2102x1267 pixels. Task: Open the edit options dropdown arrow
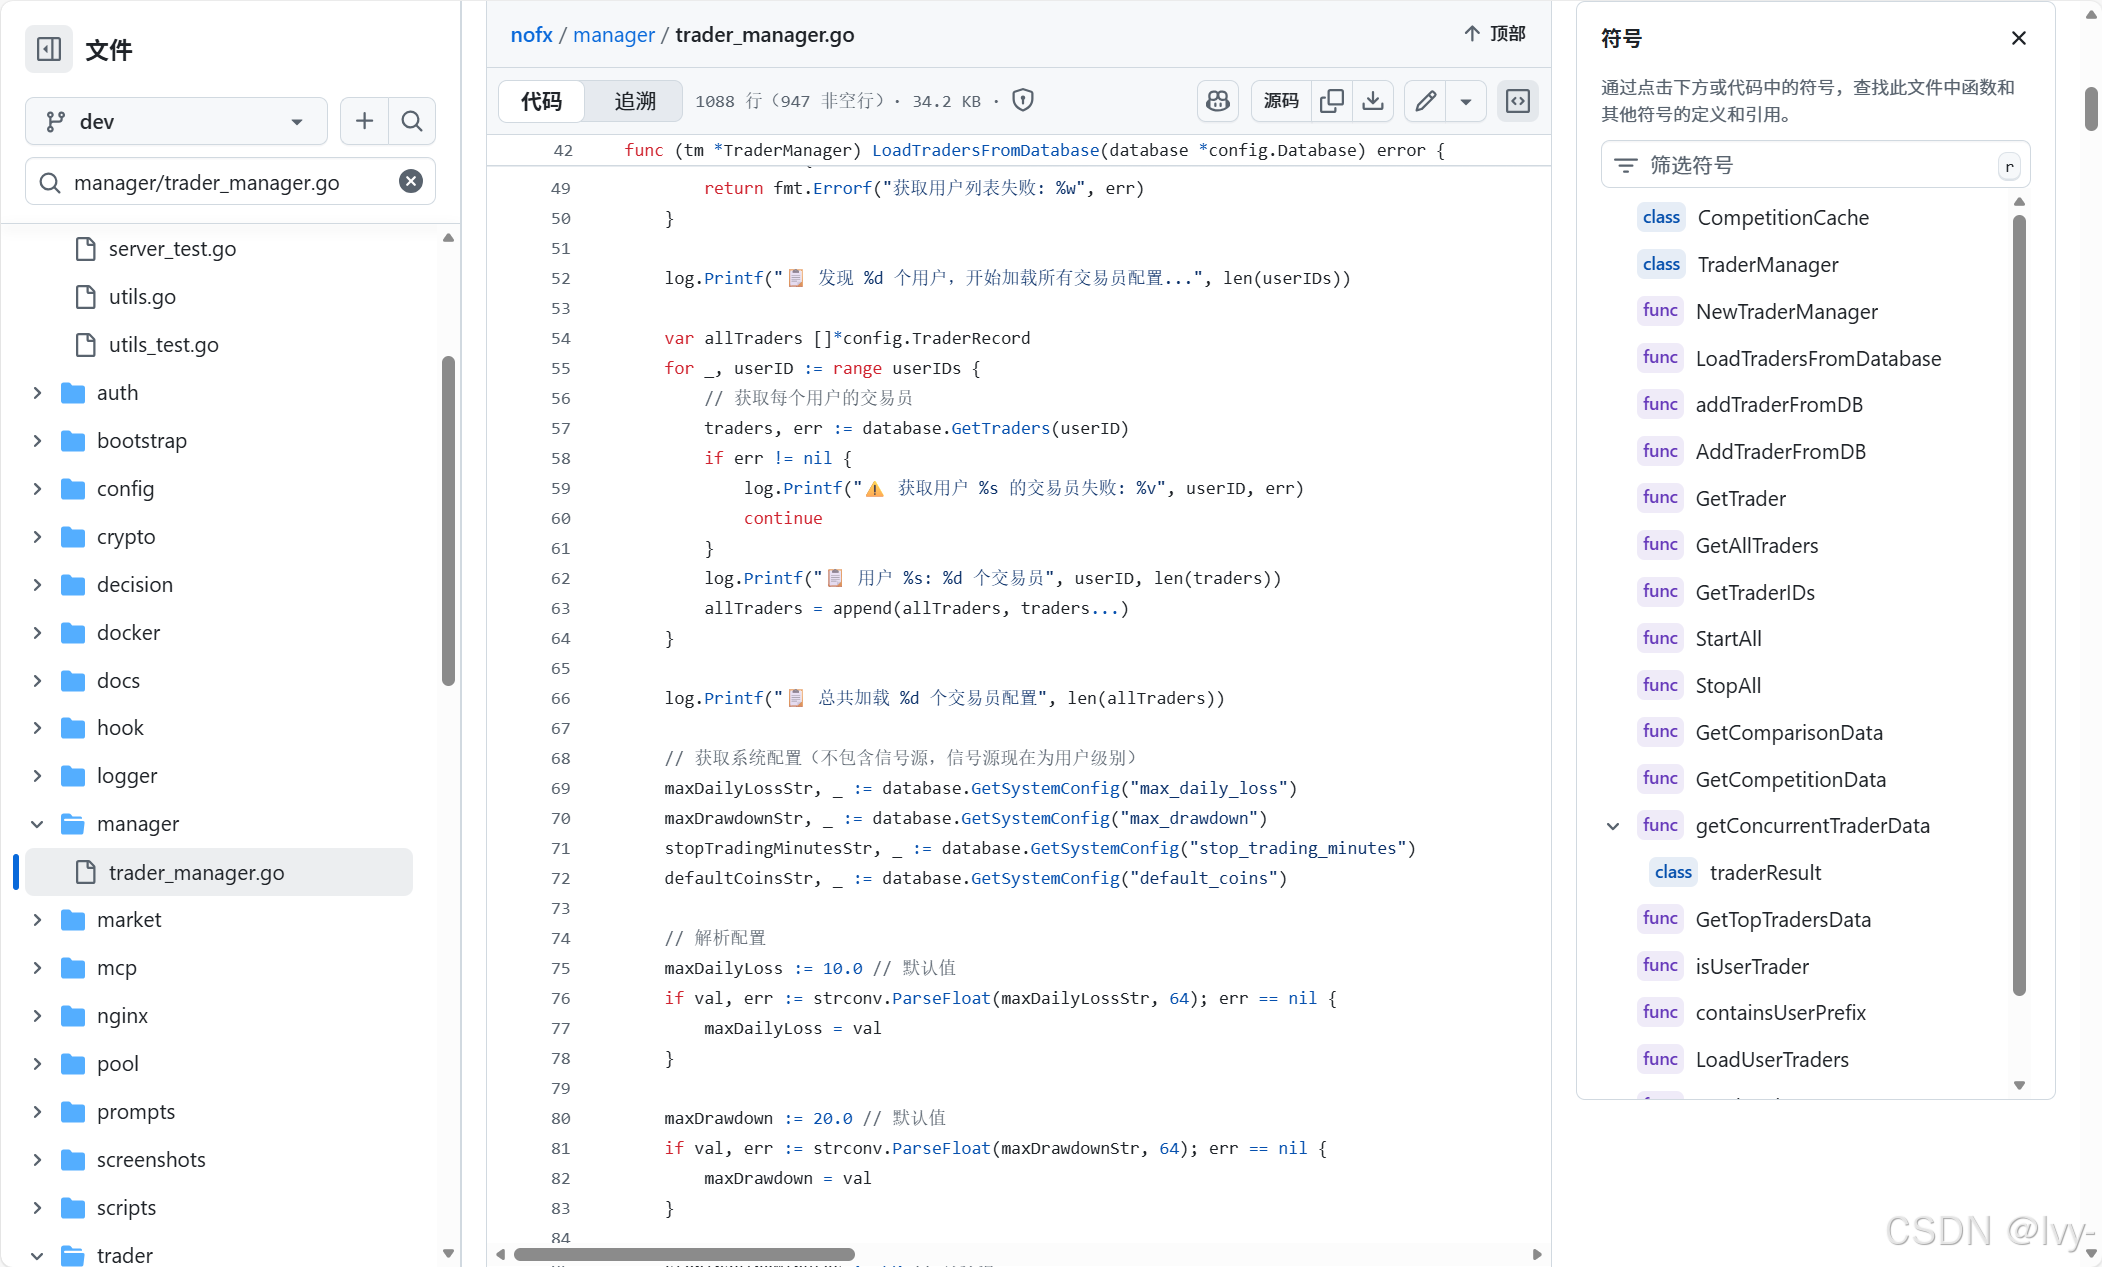point(1465,101)
